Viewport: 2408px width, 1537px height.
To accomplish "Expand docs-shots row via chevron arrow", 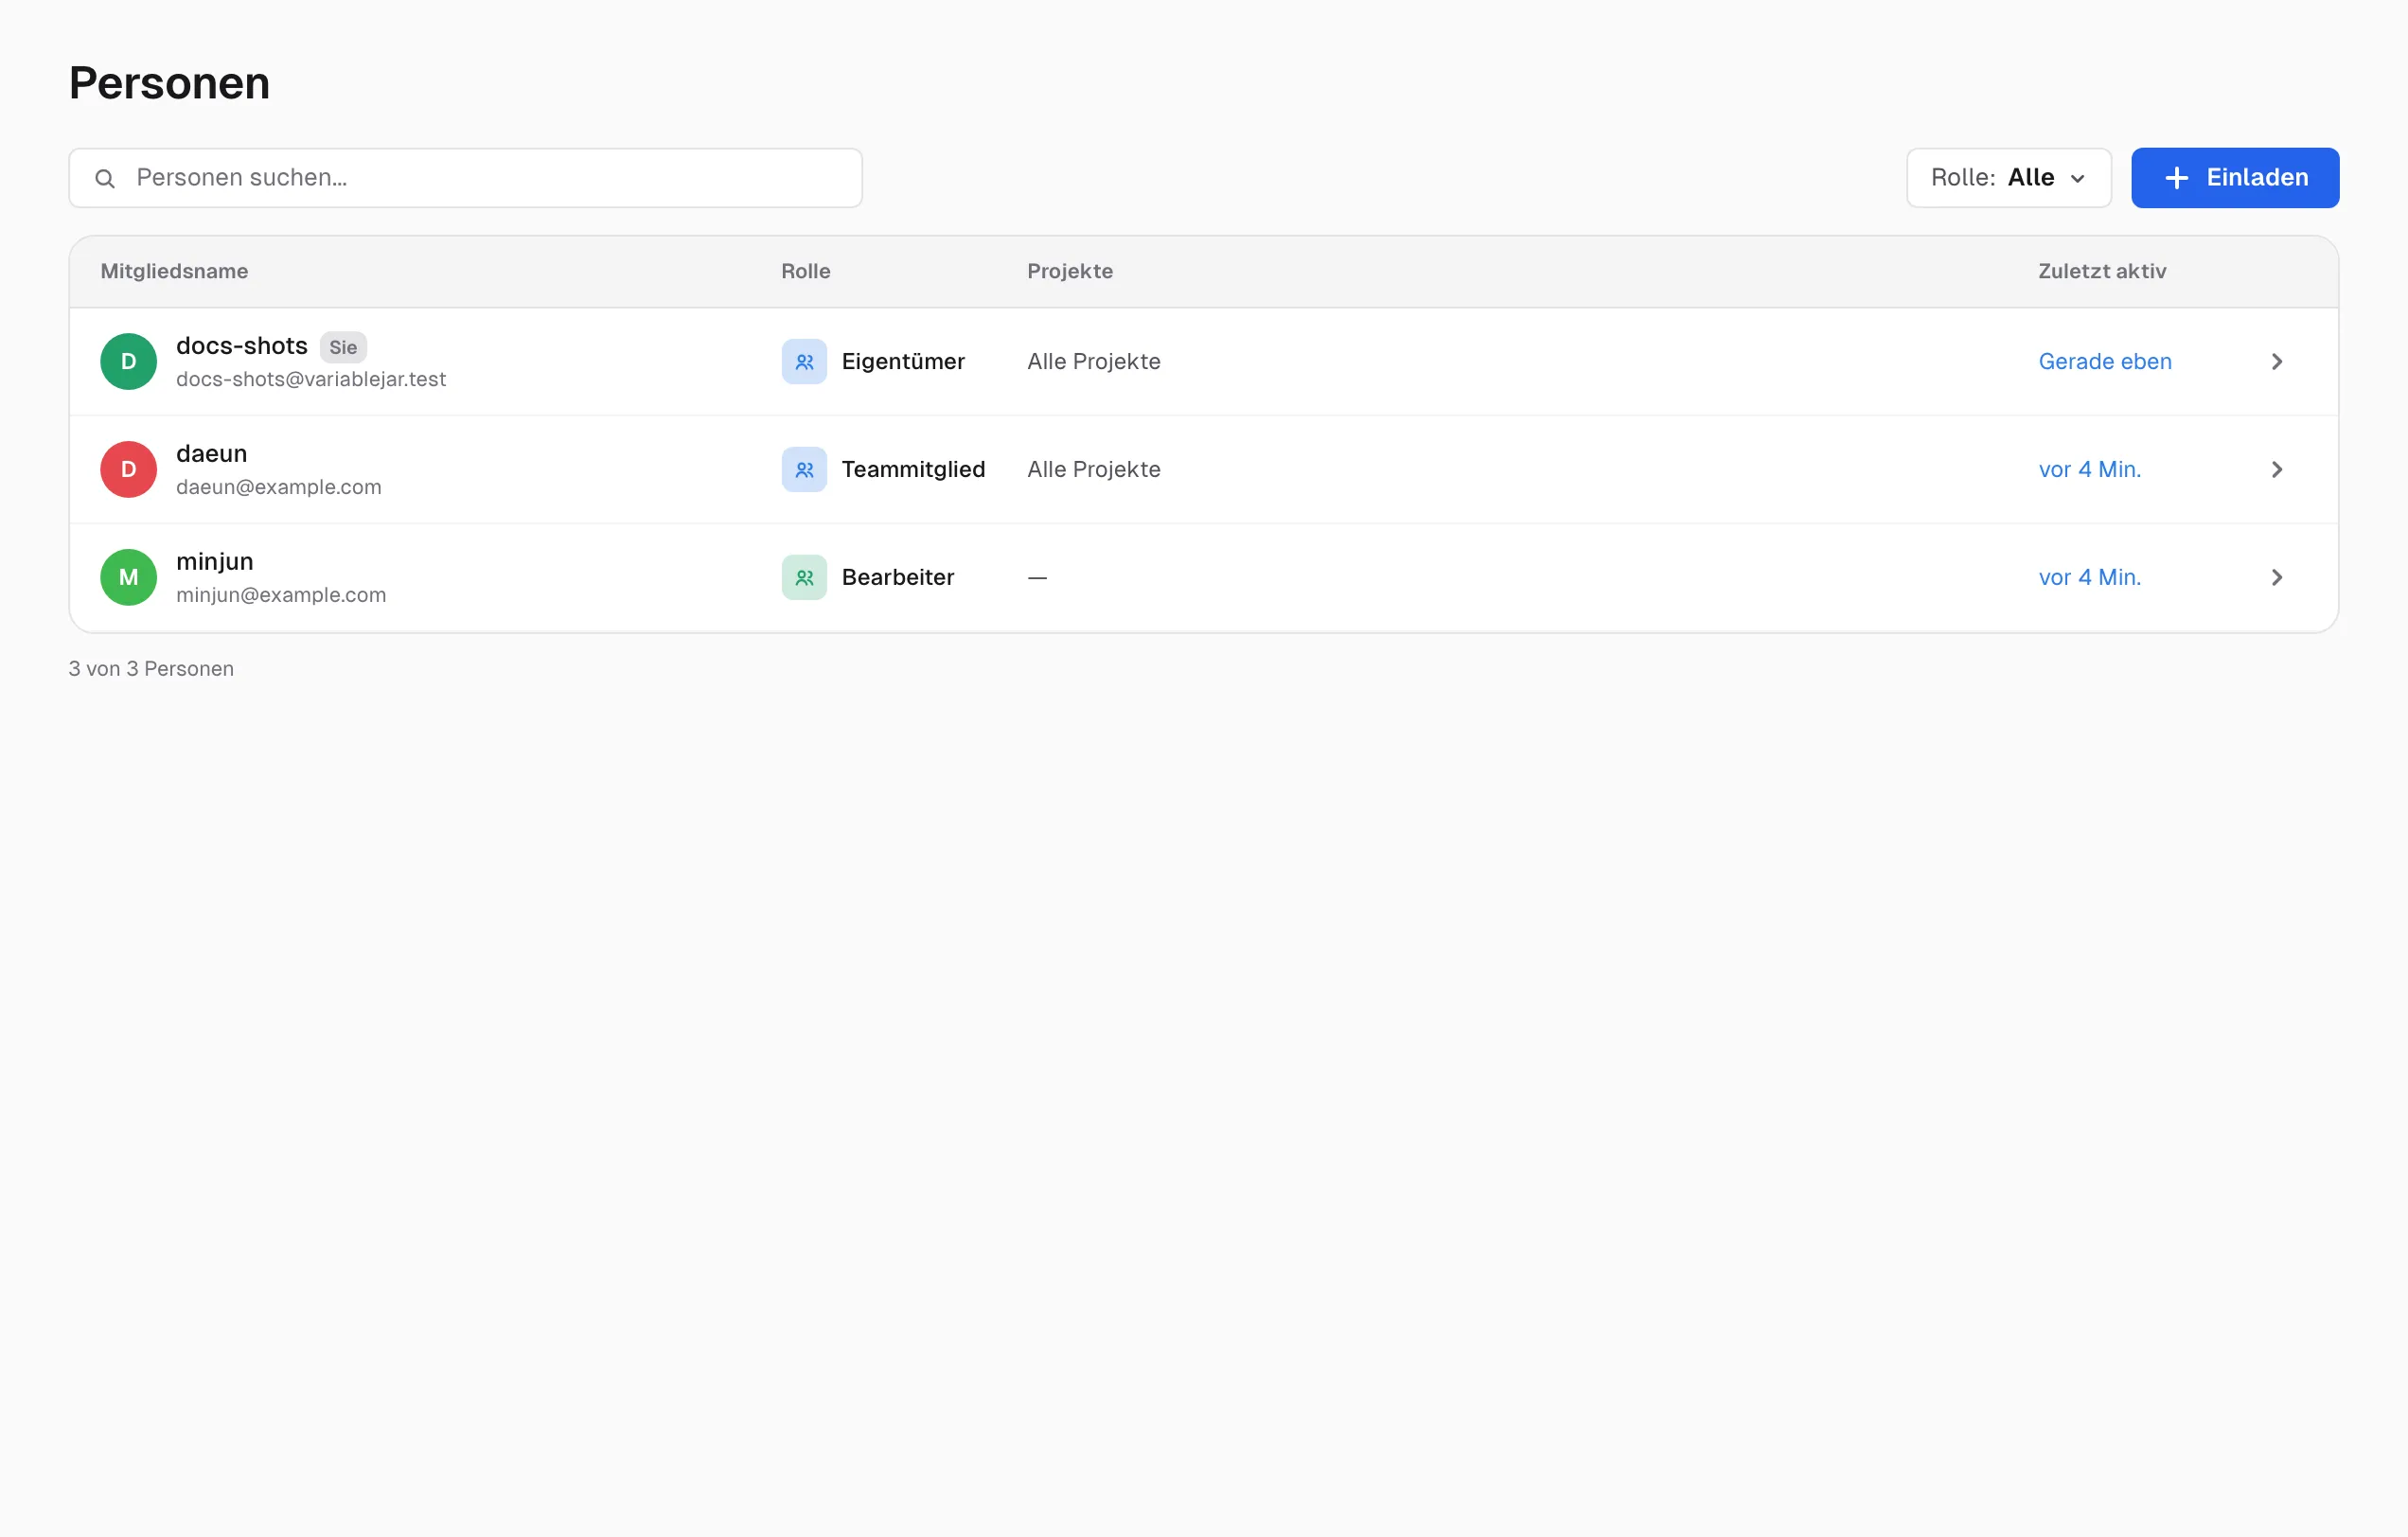I will pos(2277,362).
